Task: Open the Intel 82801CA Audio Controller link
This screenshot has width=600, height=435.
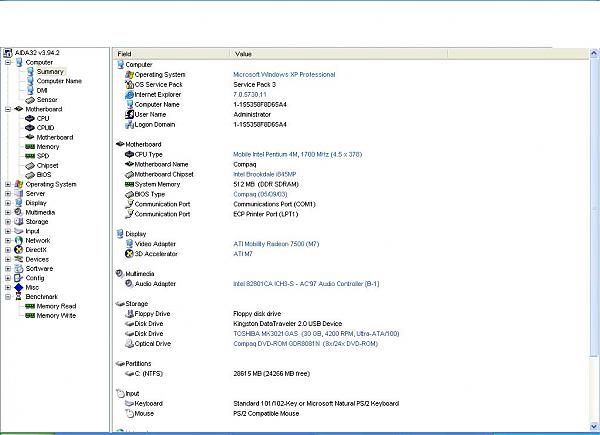Action: 306,283
